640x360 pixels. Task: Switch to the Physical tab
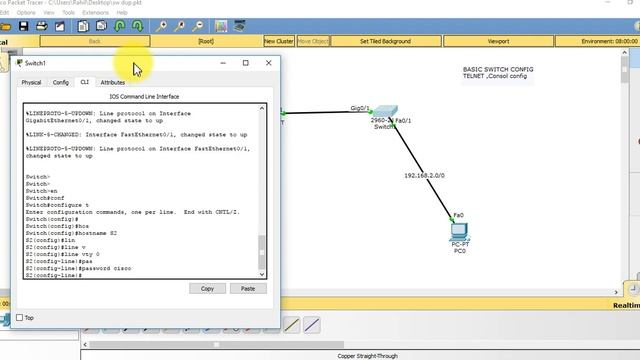pos(31,82)
